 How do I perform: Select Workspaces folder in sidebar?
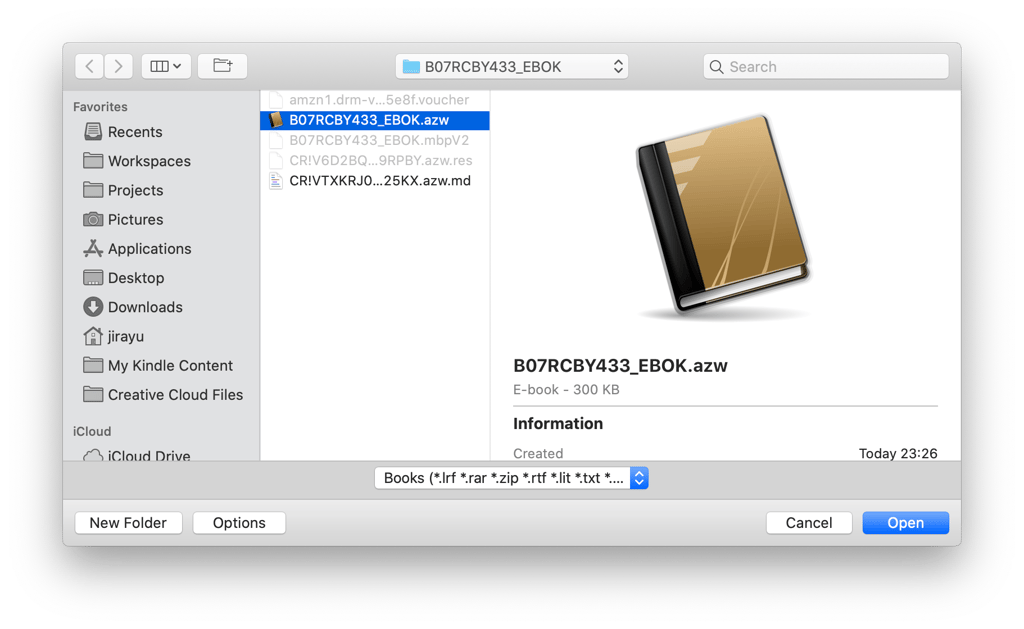[148, 161]
